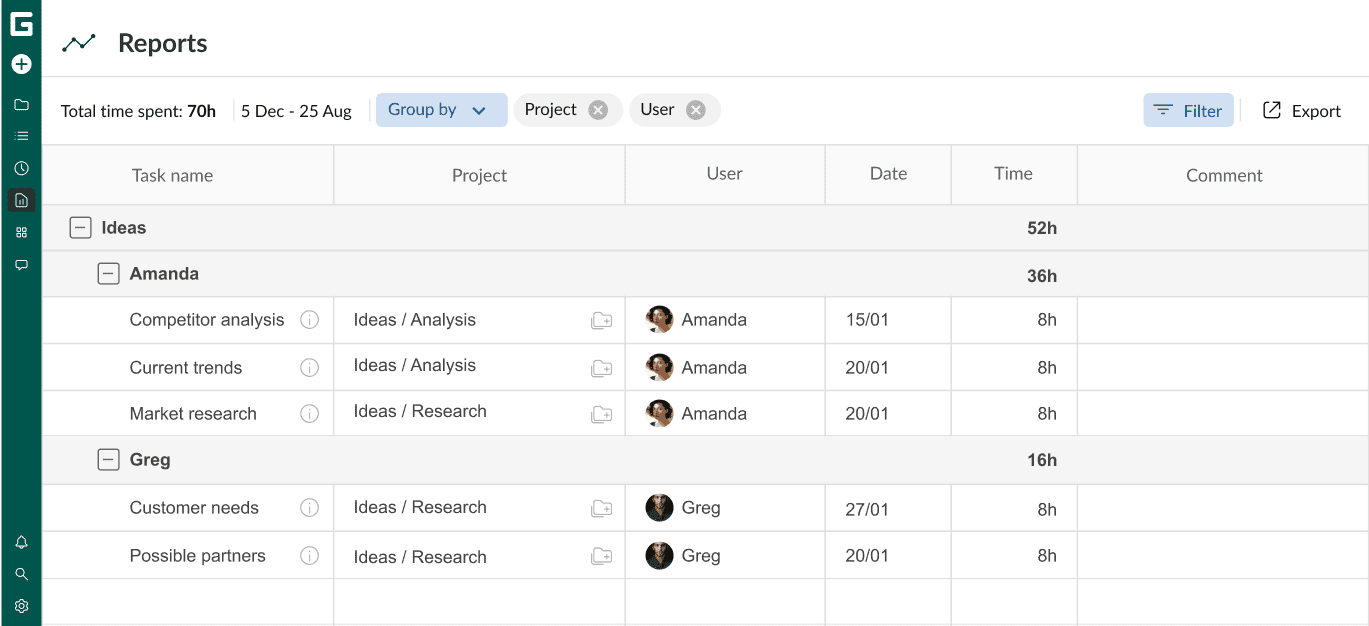Screen dimensions: 1369x626
Task: Click folder icon in Market research project cell
Action: pyautogui.click(x=601, y=413)
